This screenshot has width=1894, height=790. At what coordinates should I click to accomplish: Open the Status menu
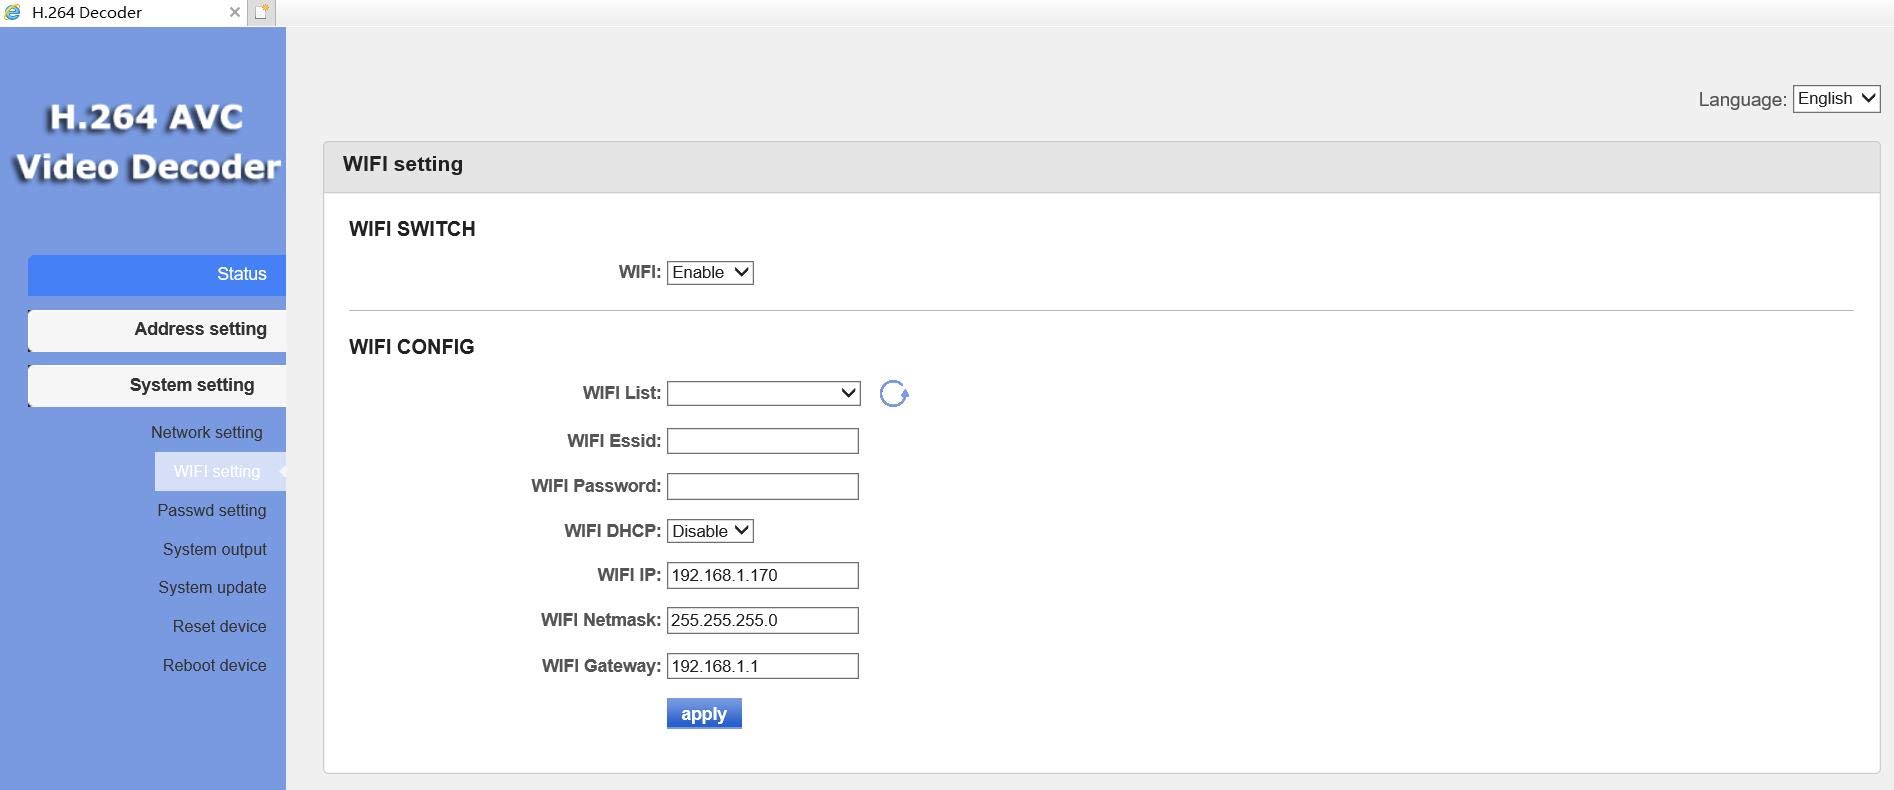coord(157,274)
